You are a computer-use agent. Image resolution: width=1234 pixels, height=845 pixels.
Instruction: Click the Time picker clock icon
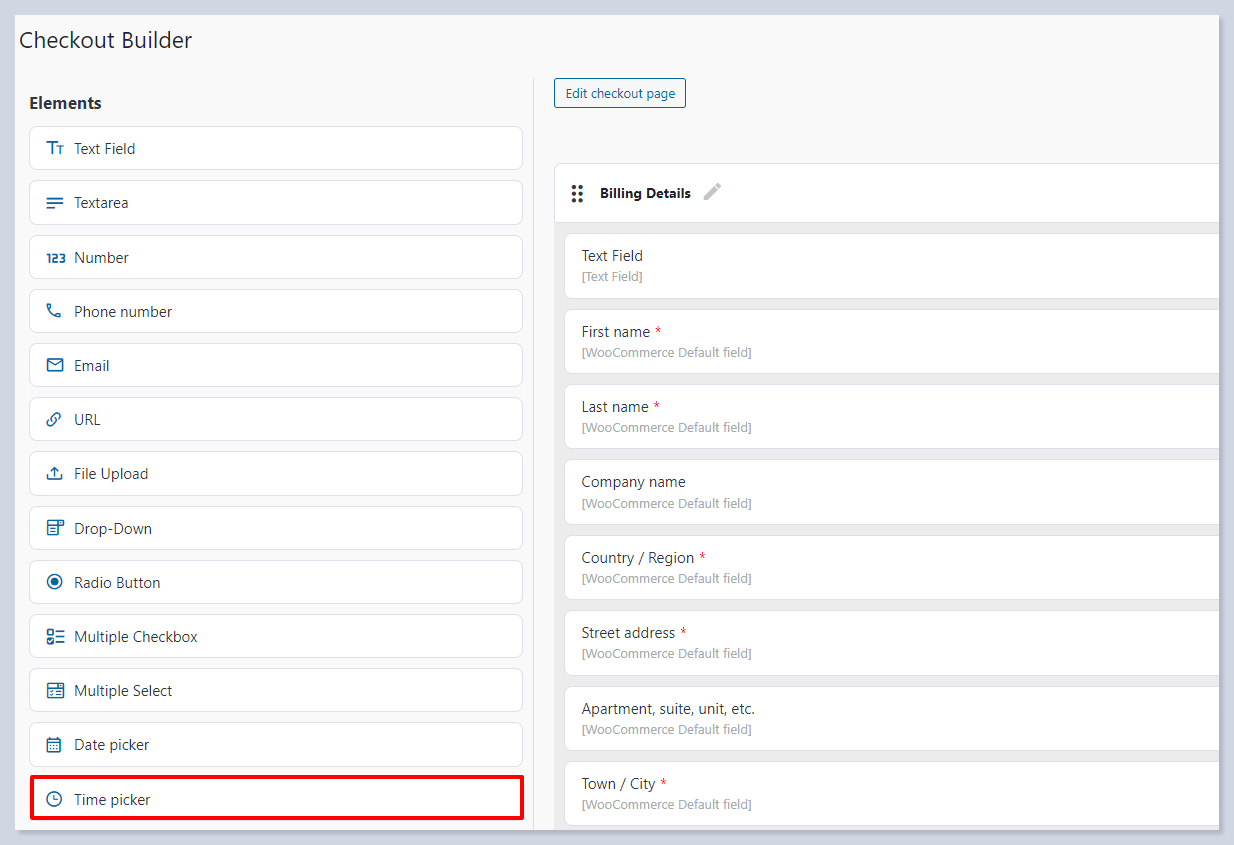click(x=54, y=800)
